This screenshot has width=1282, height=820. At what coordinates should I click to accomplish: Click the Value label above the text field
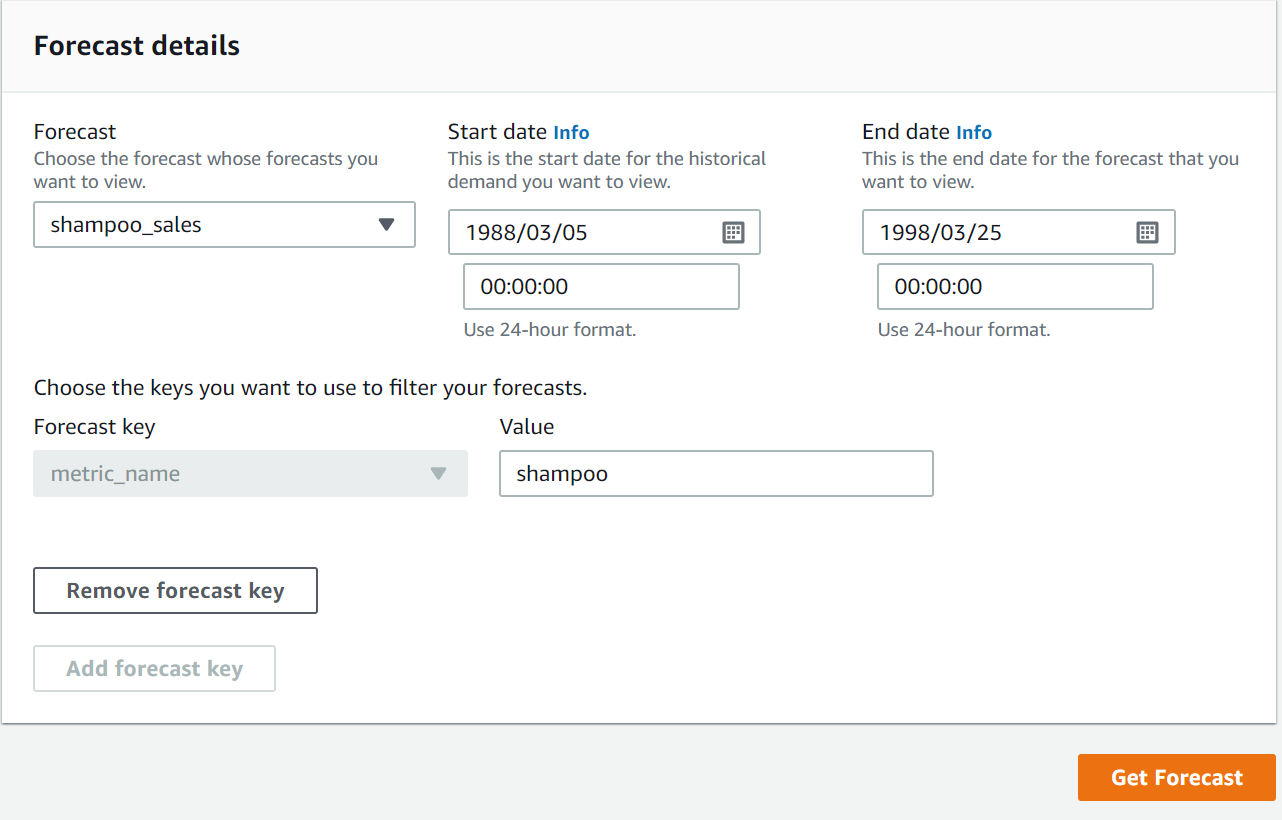[x=527, y=427]
